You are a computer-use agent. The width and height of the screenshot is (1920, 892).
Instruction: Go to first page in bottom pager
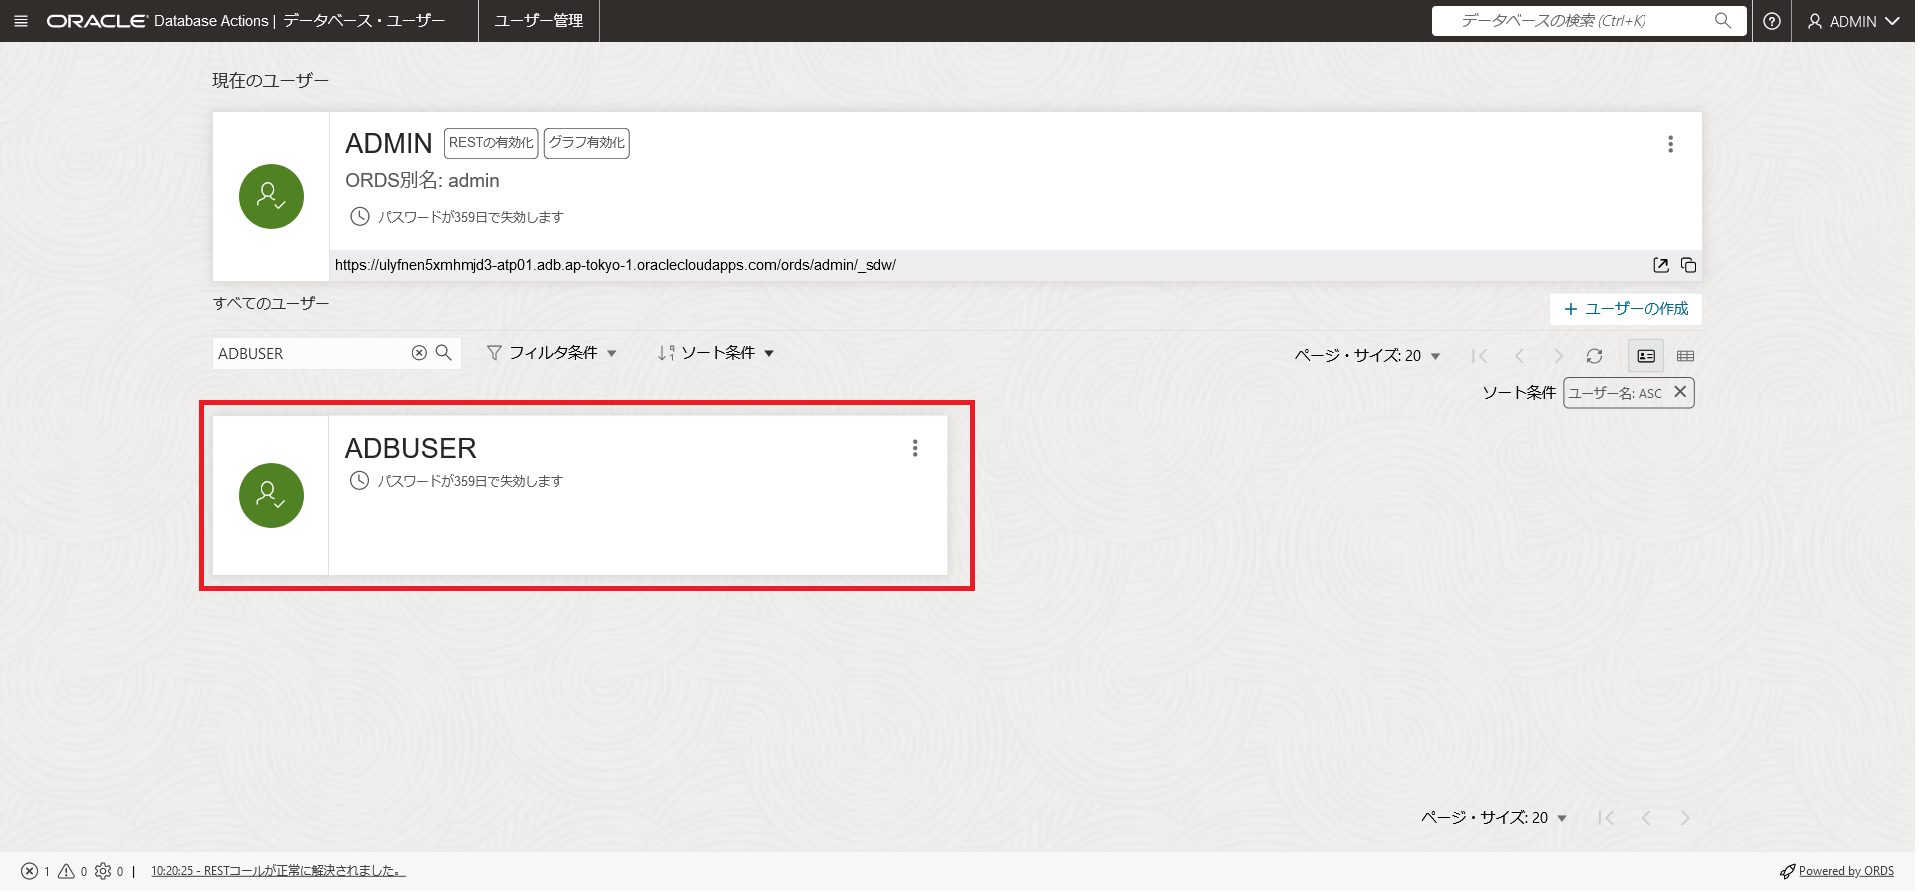coord(1607,818)
